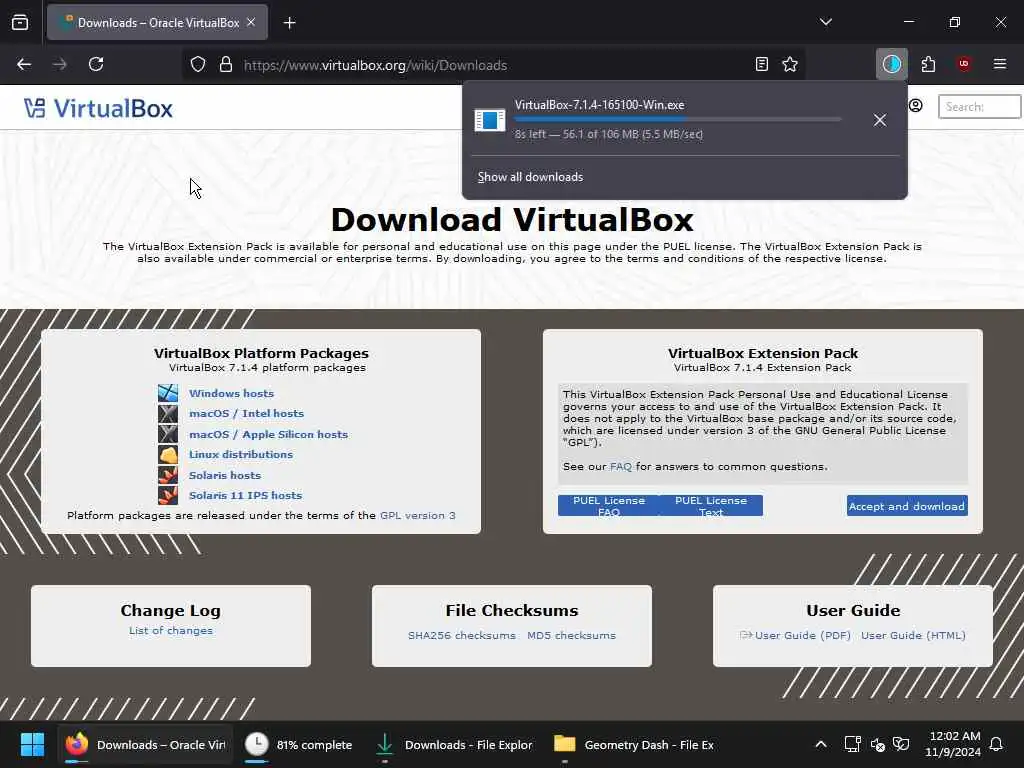Click the PUEL License FAQ button
Screen dimensions: 1024x768
[x=609, y=505]
